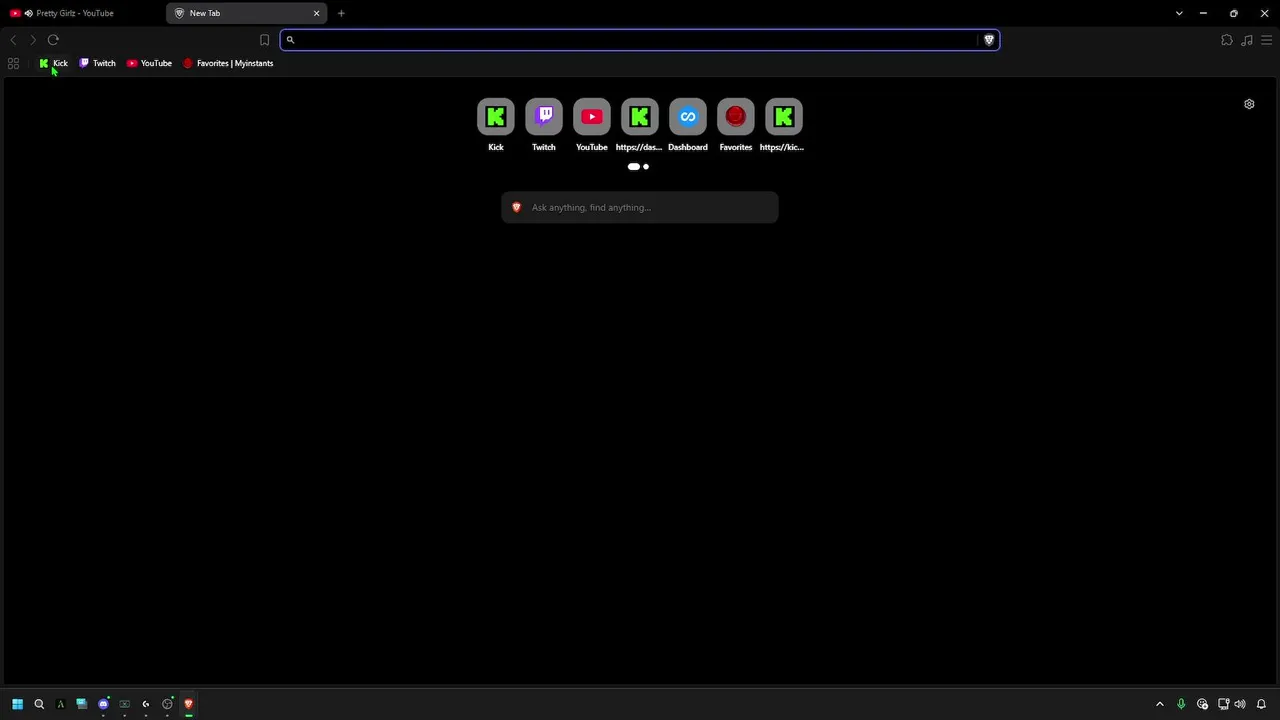1280x720 pixels.
Task: Open the Twitch shortcut tile
Action: (544, 117)
